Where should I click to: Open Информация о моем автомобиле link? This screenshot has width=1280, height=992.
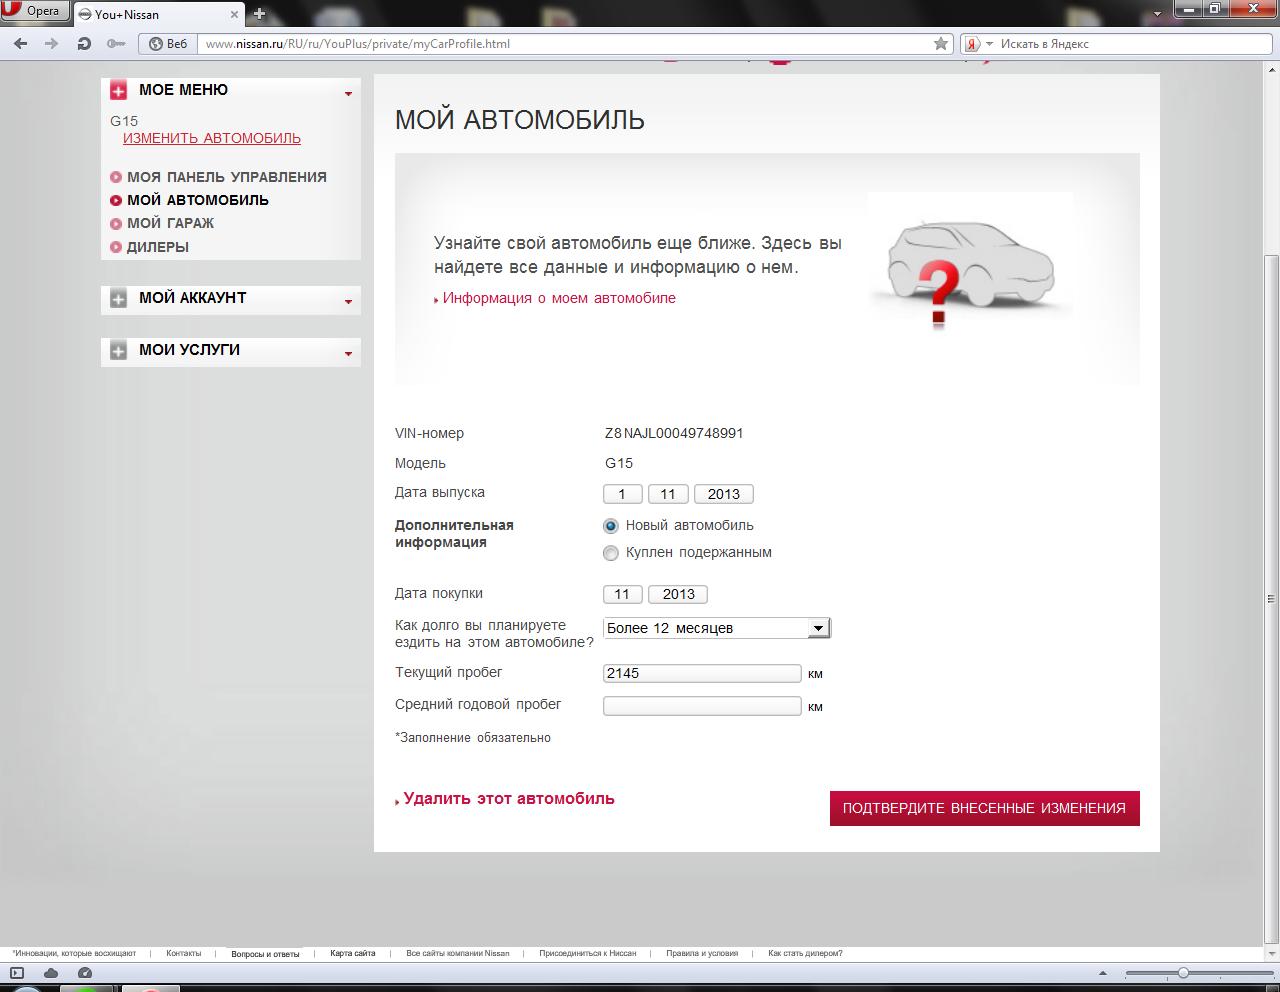559,298
